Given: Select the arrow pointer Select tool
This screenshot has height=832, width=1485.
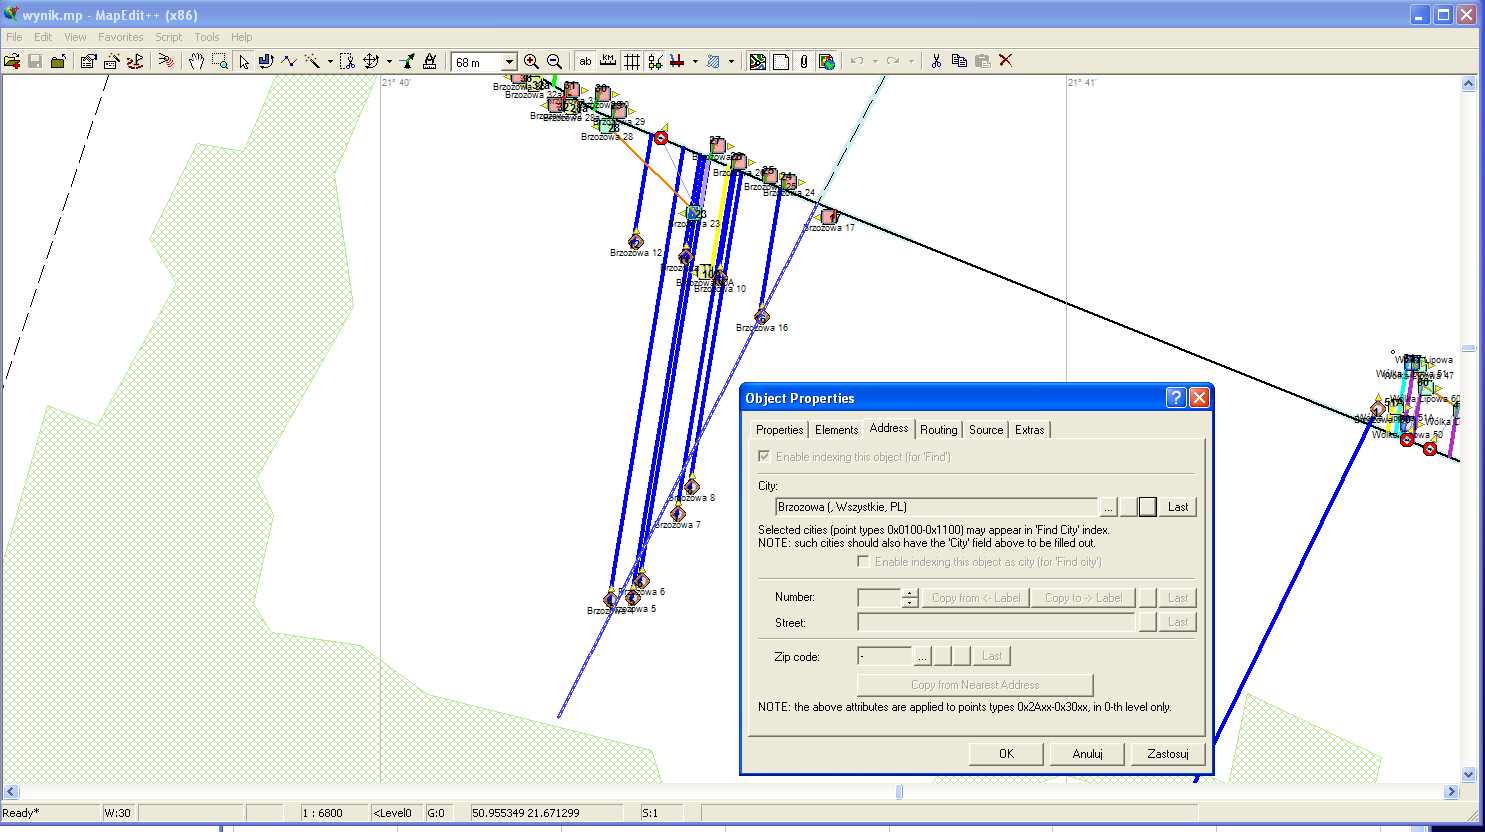Looking at the screenshot, I should (243, 61).
